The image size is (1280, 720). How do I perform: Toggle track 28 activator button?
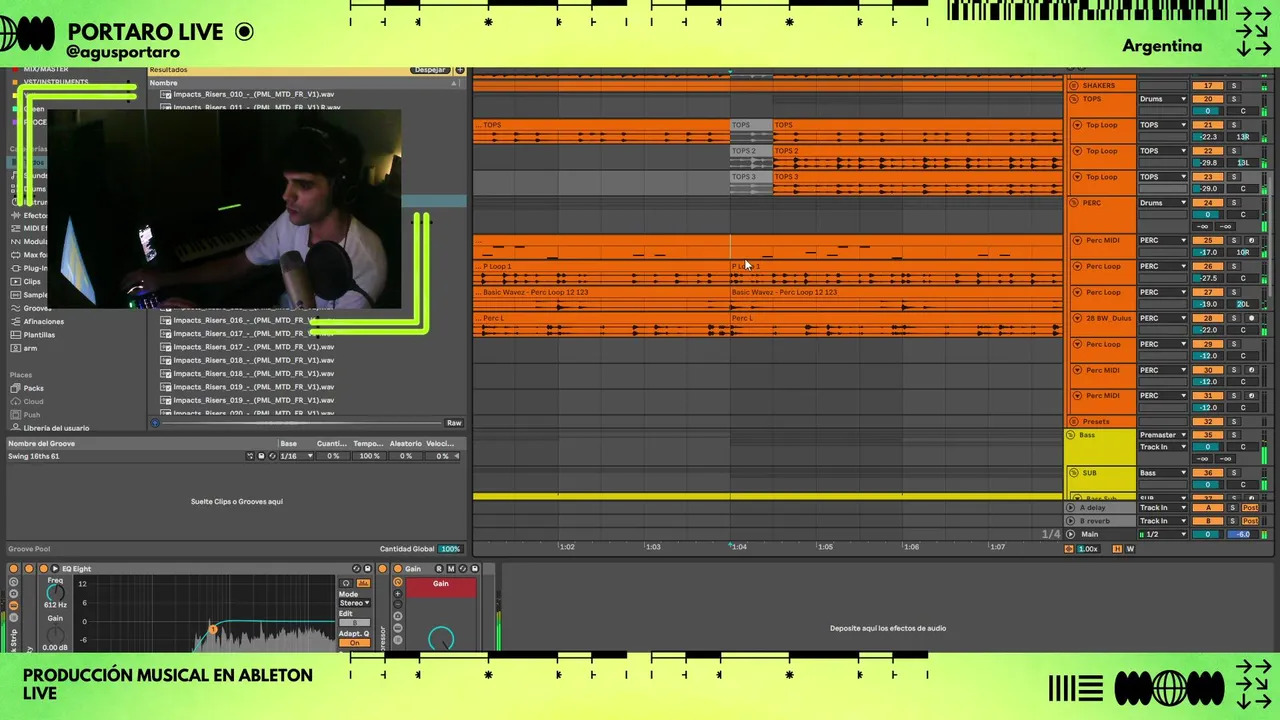coord(1207,318)
